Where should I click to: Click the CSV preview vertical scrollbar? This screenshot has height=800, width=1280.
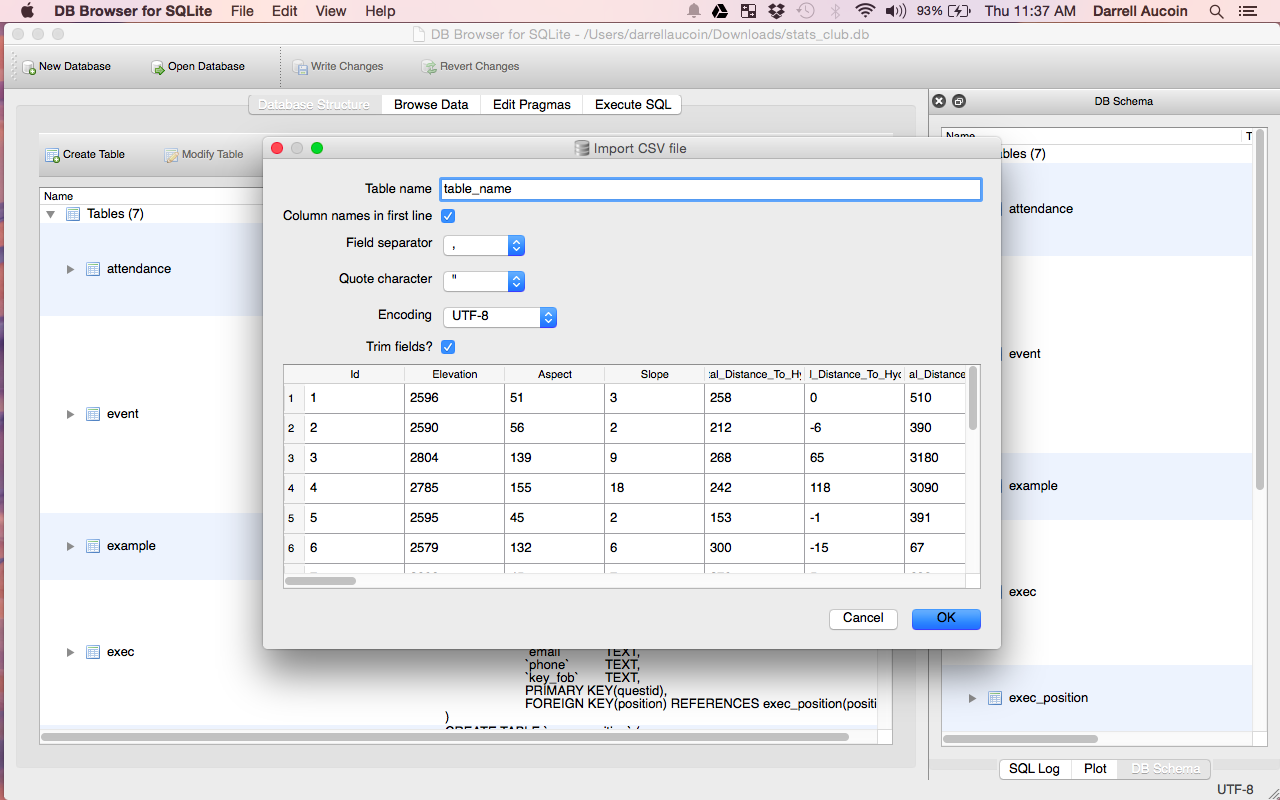pyautogui.click(x=973, y=399)
